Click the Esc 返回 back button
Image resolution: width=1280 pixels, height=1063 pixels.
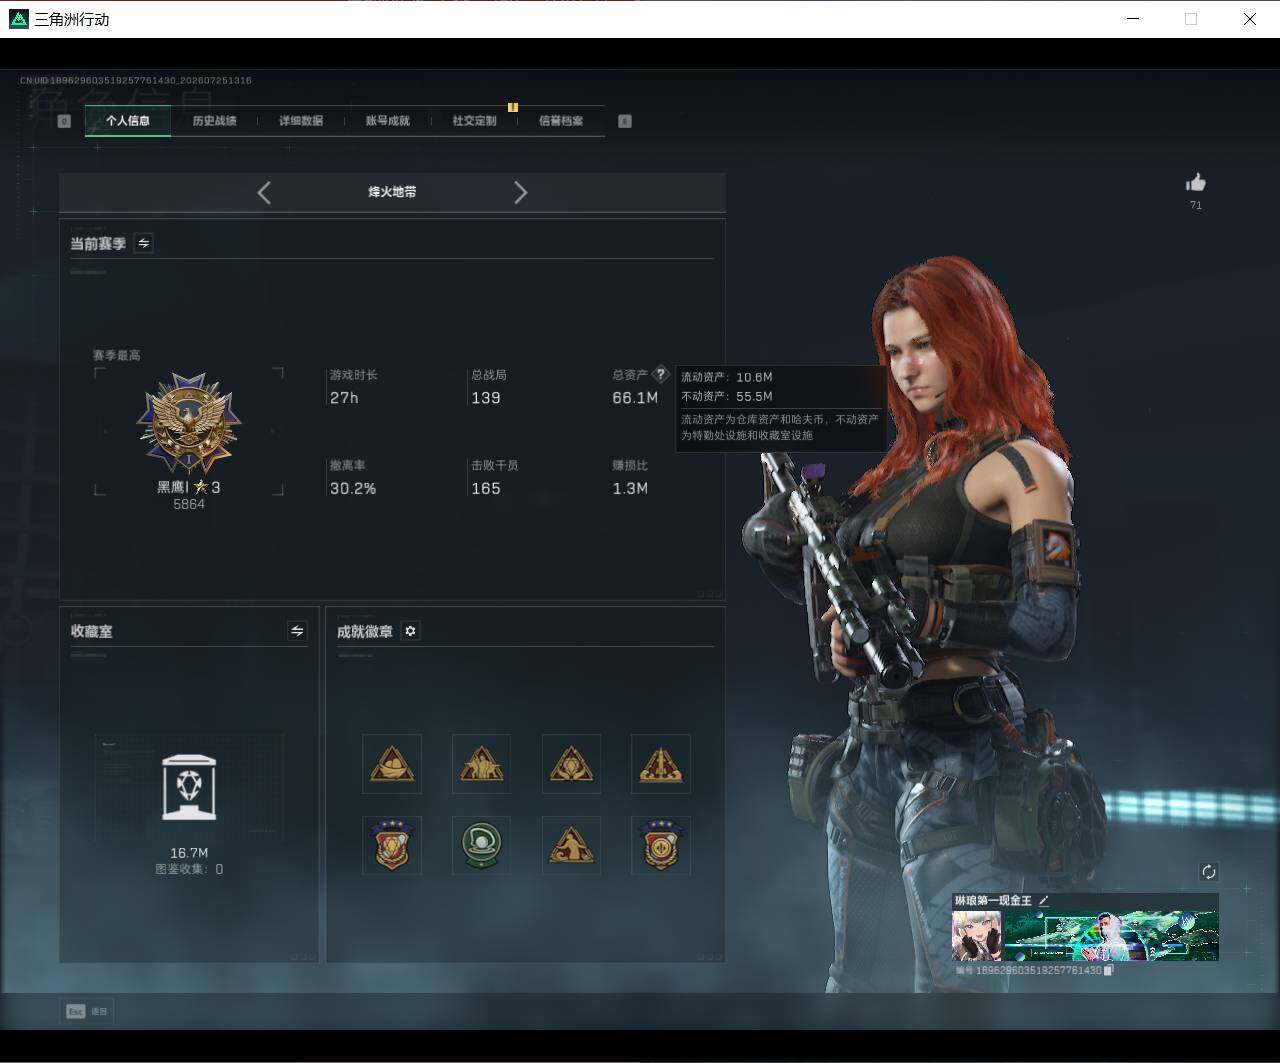(x=87, y=1011)
